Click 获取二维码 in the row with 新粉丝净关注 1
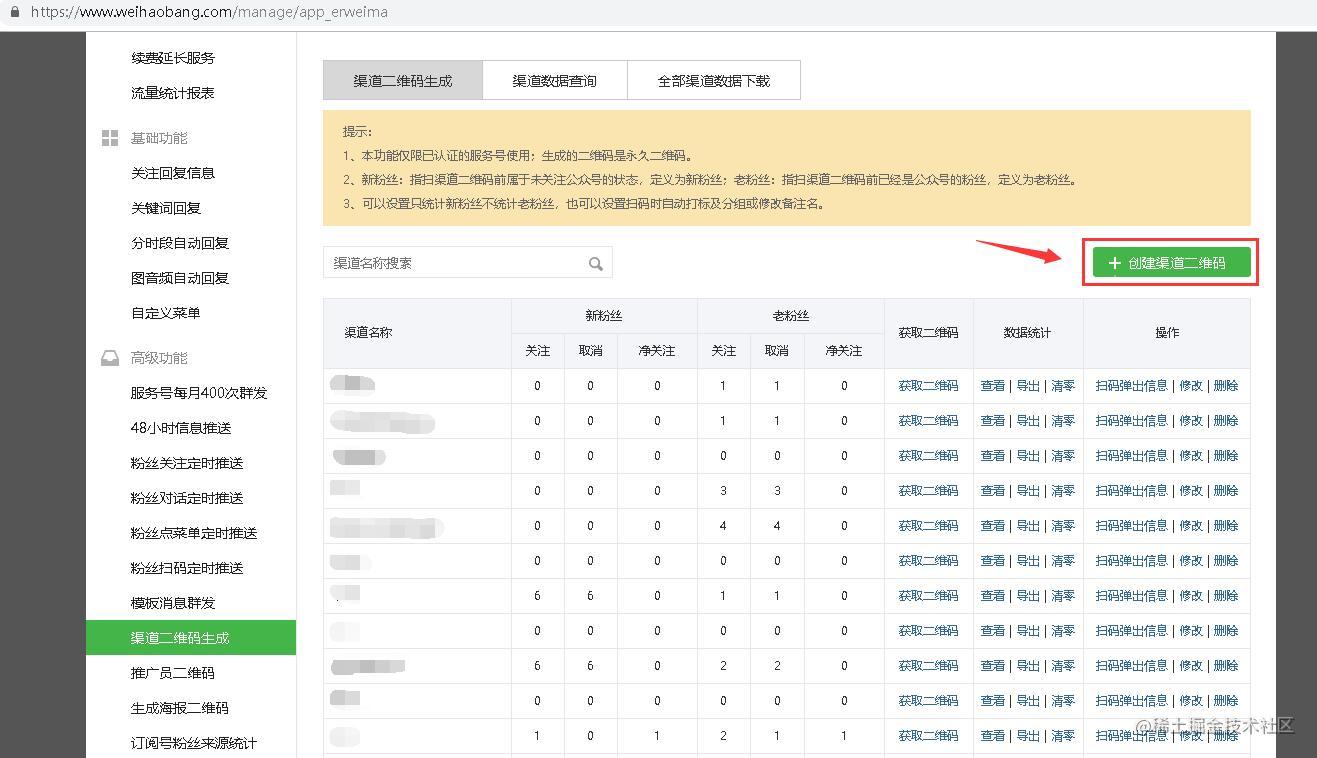 tap(928, 736)
